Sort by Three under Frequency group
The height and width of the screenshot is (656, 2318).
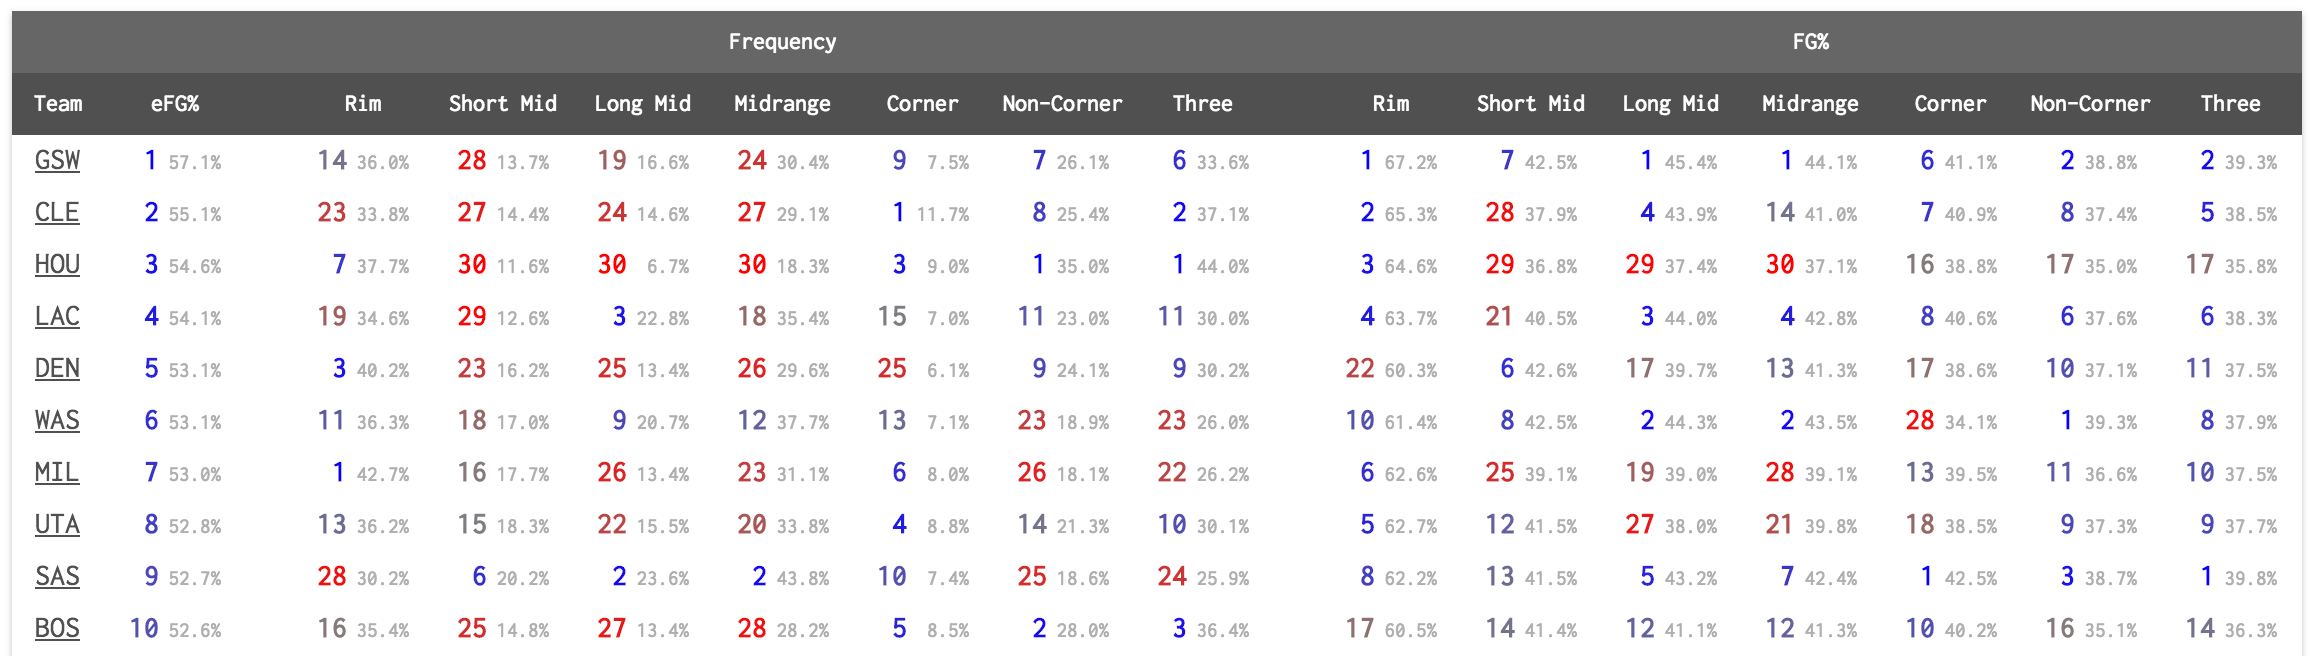click(x=1202, y=104)
